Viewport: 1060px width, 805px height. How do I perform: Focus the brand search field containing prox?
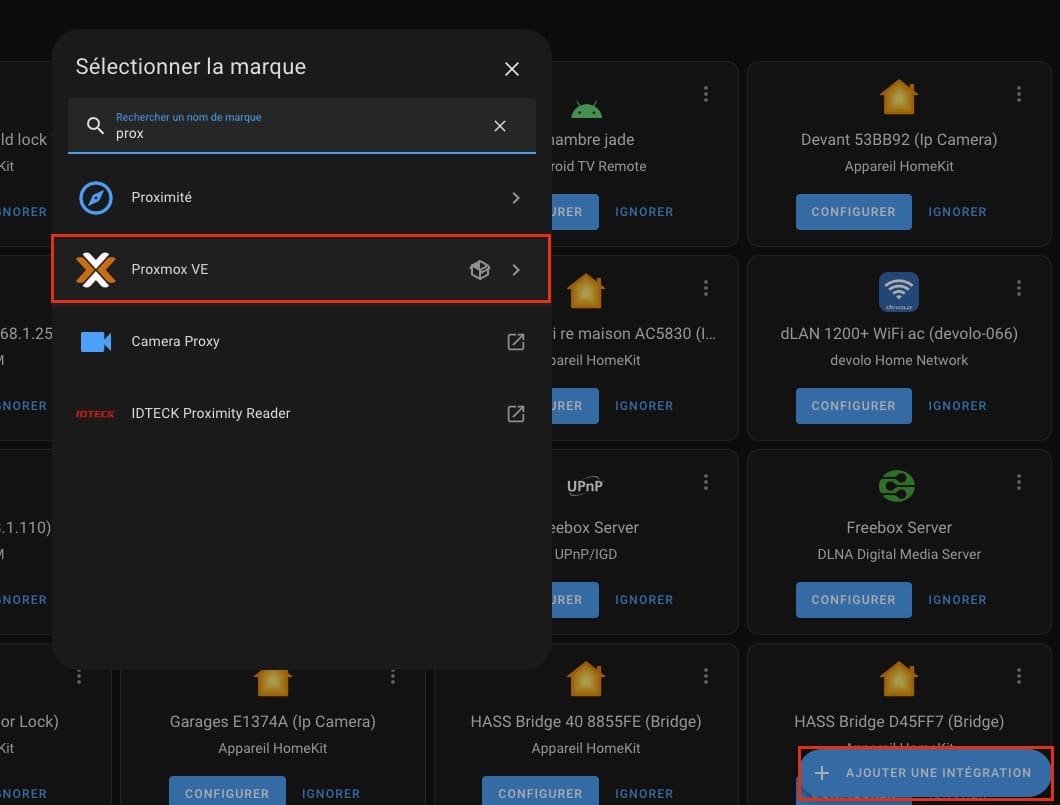[302, 126]
